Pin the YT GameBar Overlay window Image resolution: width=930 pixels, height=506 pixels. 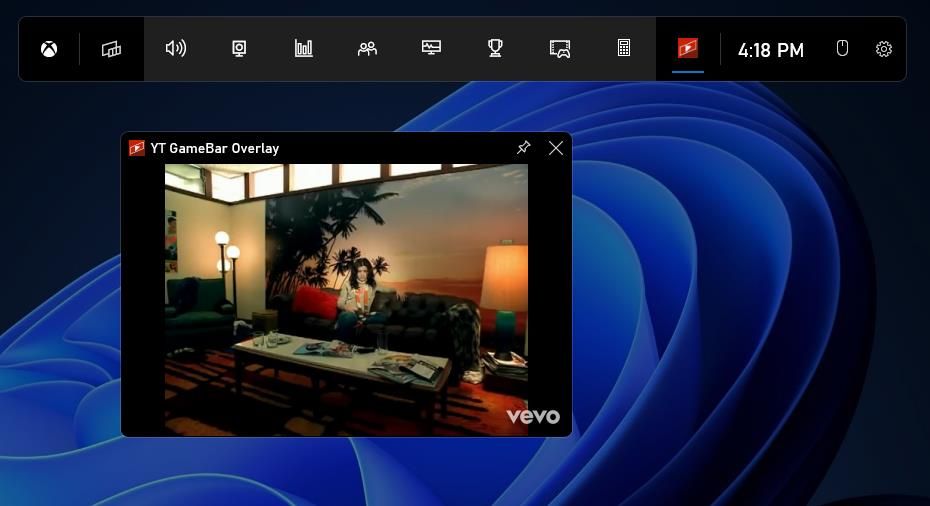coord(524,147)
